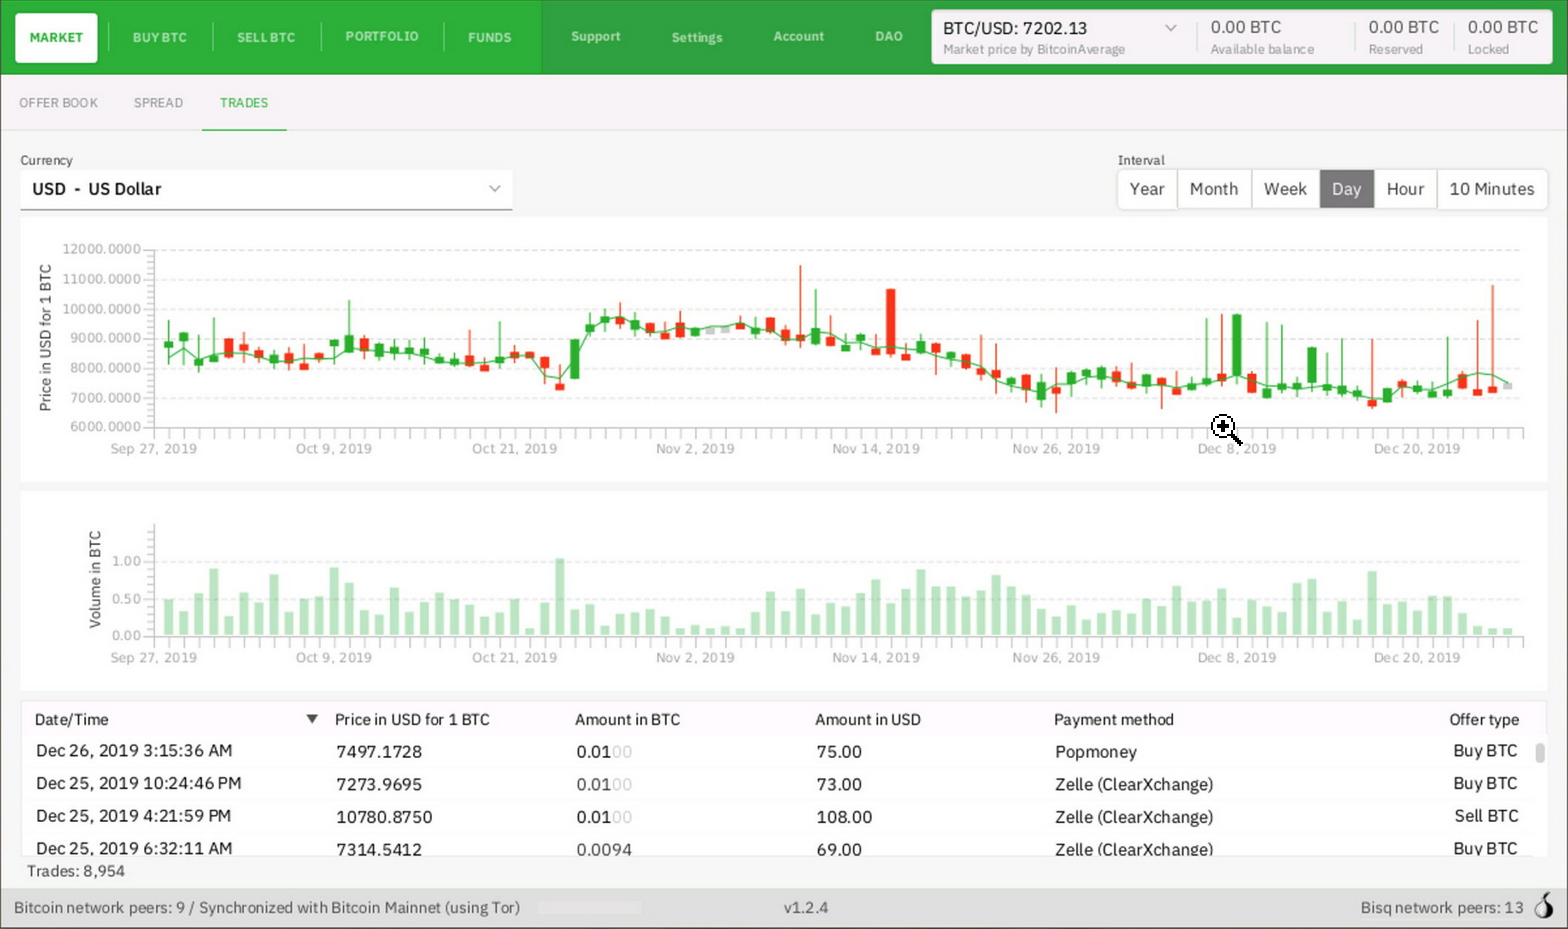Open the PORTFOLIO section
Image resolution: width=1568 pixels, height=929 pixels.
[382, 37]
